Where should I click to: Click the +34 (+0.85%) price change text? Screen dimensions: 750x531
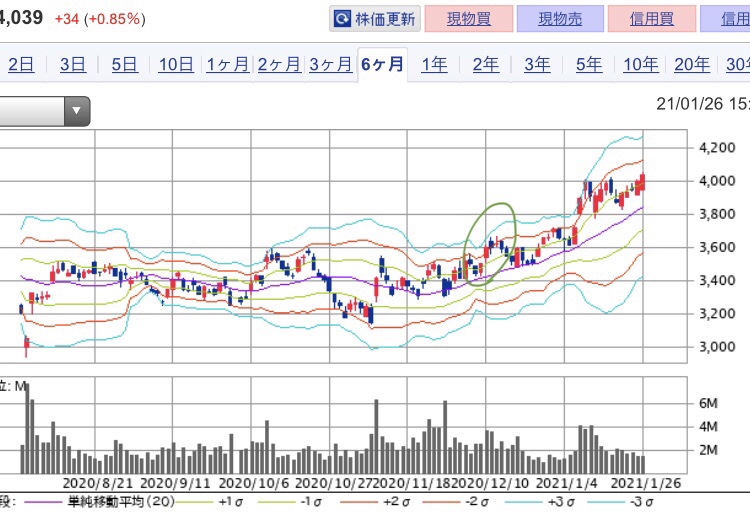(100, 19)
